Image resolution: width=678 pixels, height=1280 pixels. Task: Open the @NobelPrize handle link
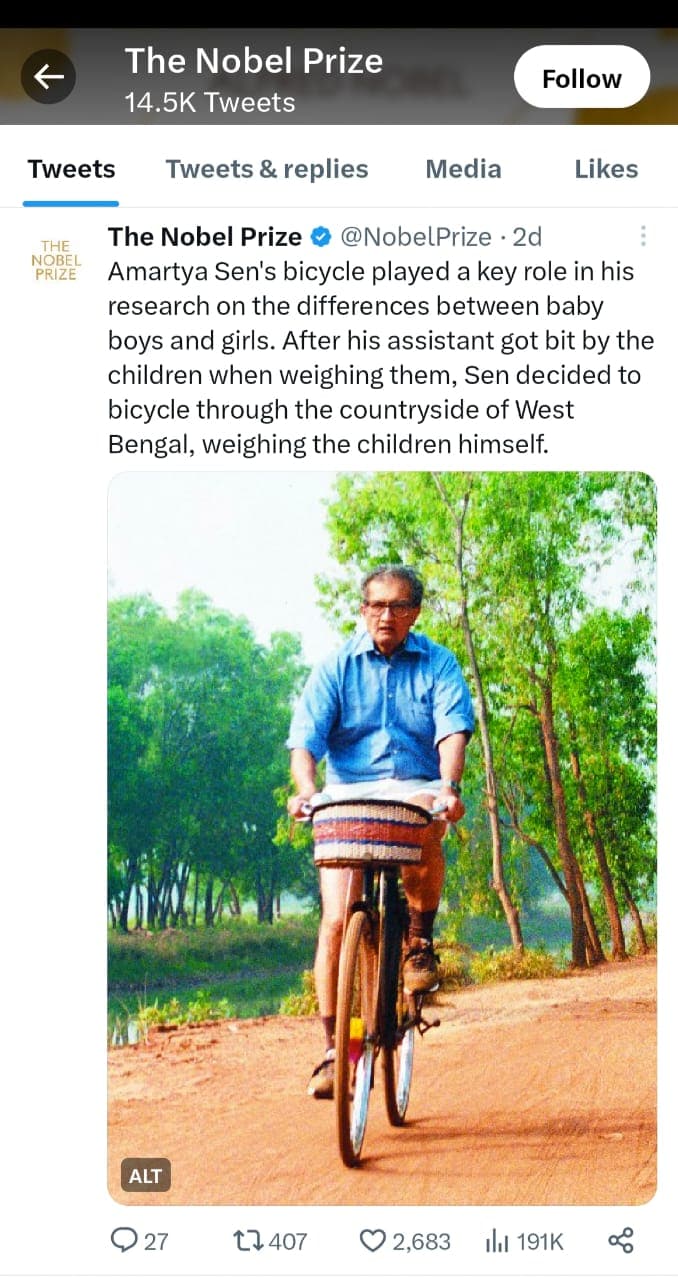[416, 237]
